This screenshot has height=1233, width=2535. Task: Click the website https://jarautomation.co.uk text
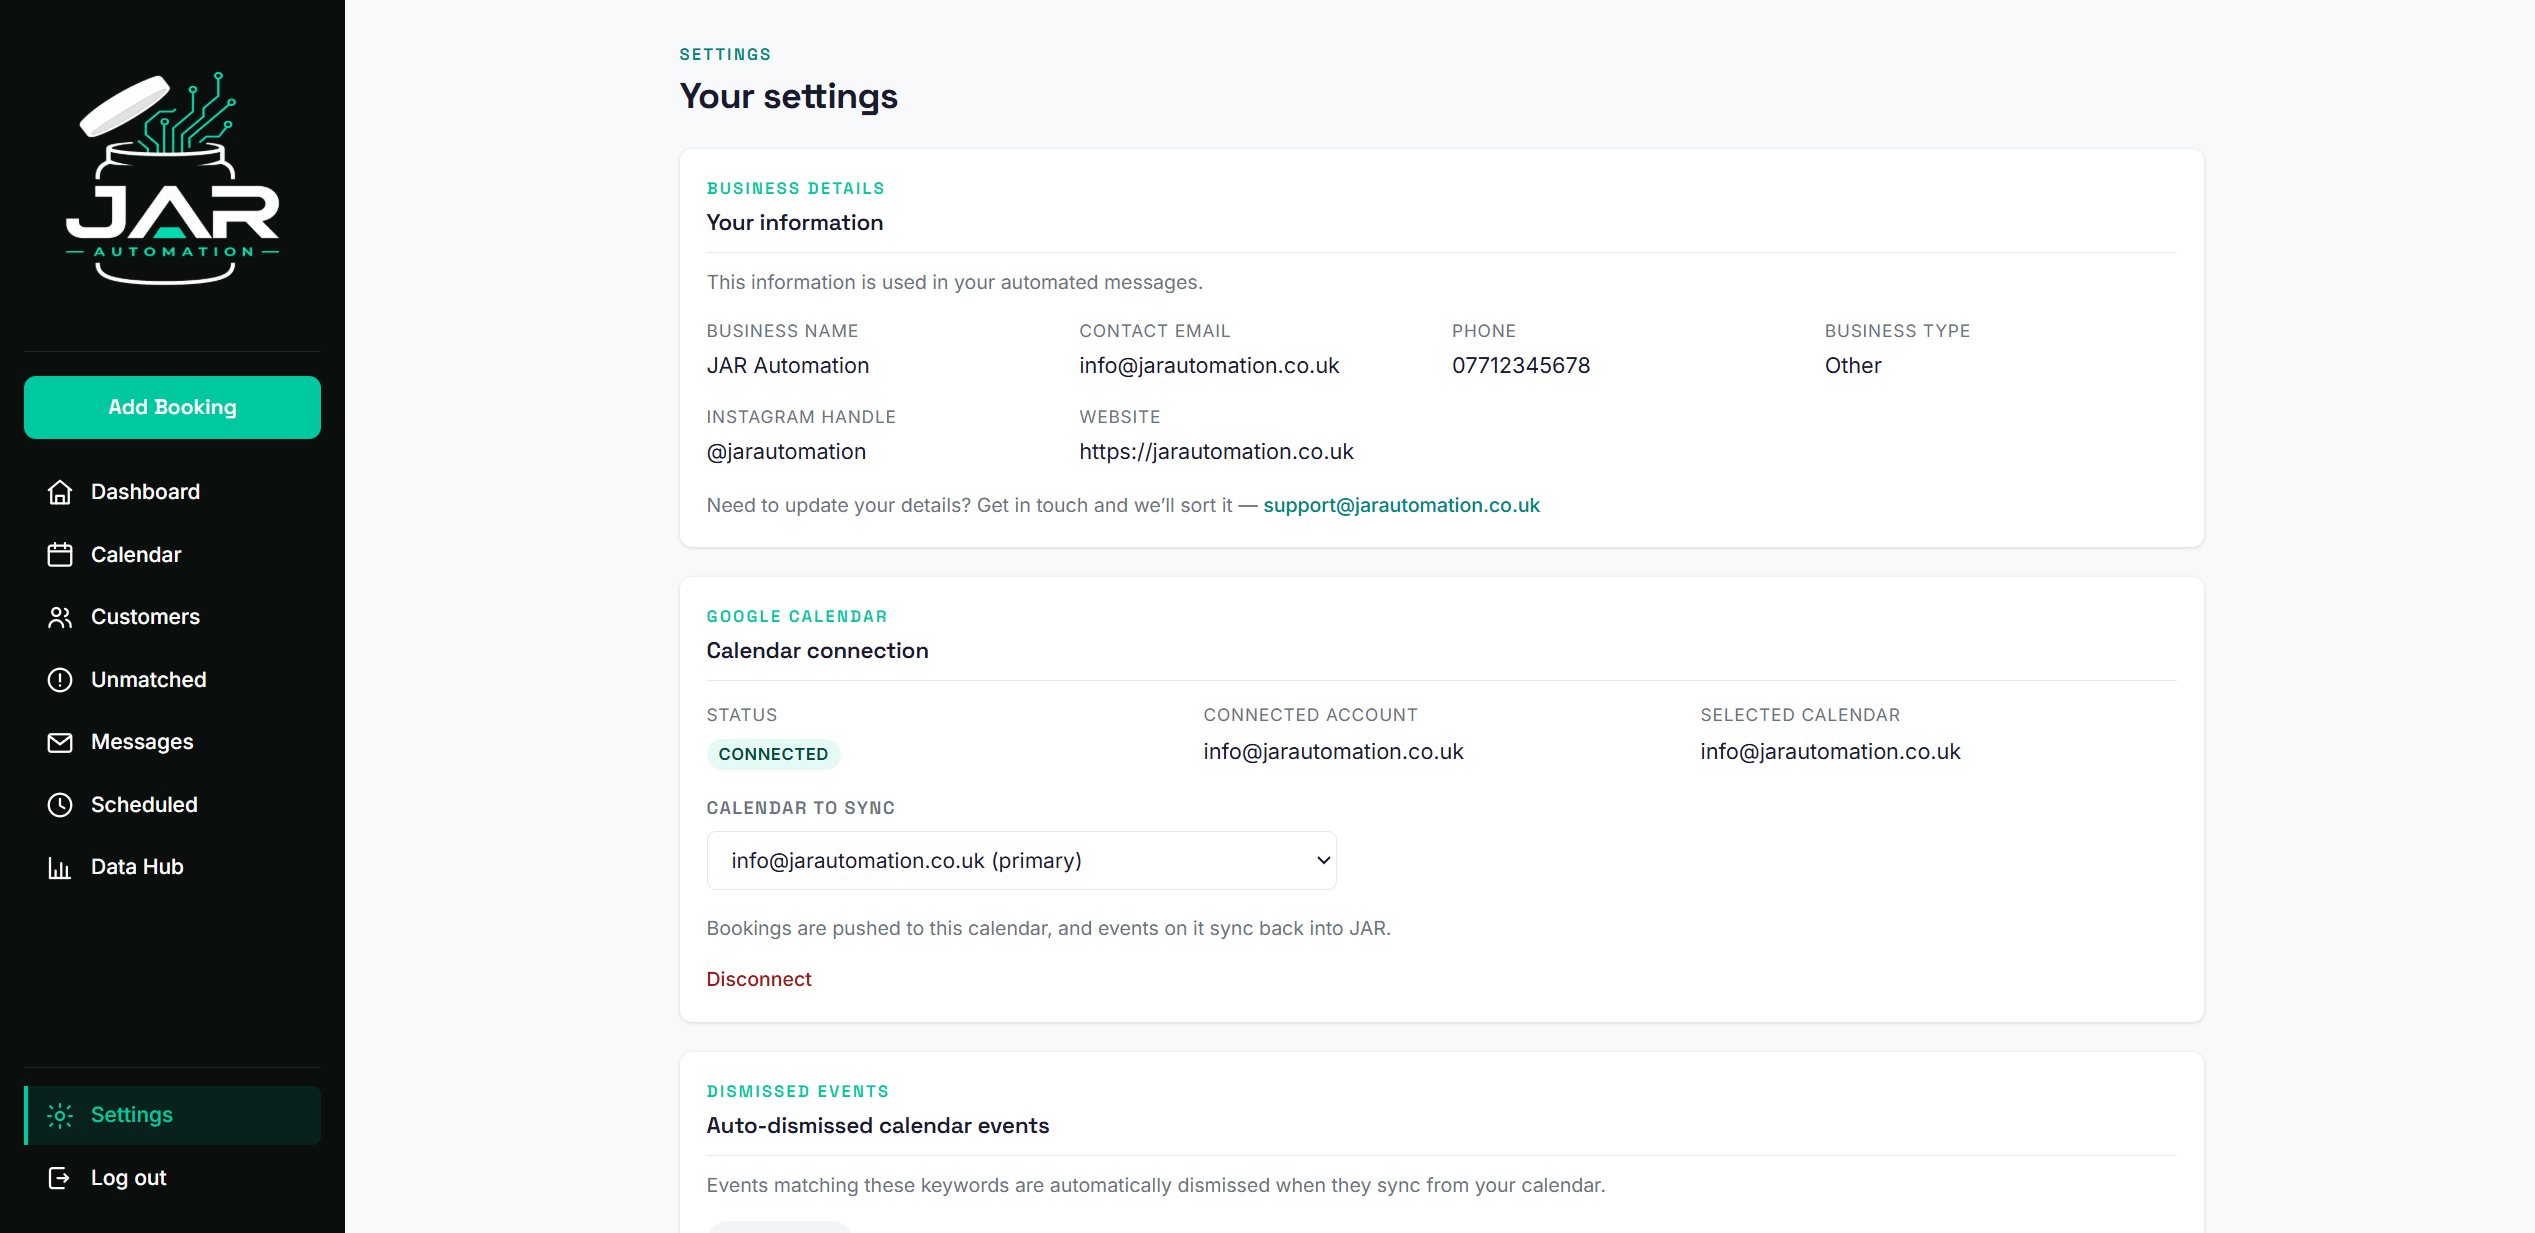(x=1216, y=452)
